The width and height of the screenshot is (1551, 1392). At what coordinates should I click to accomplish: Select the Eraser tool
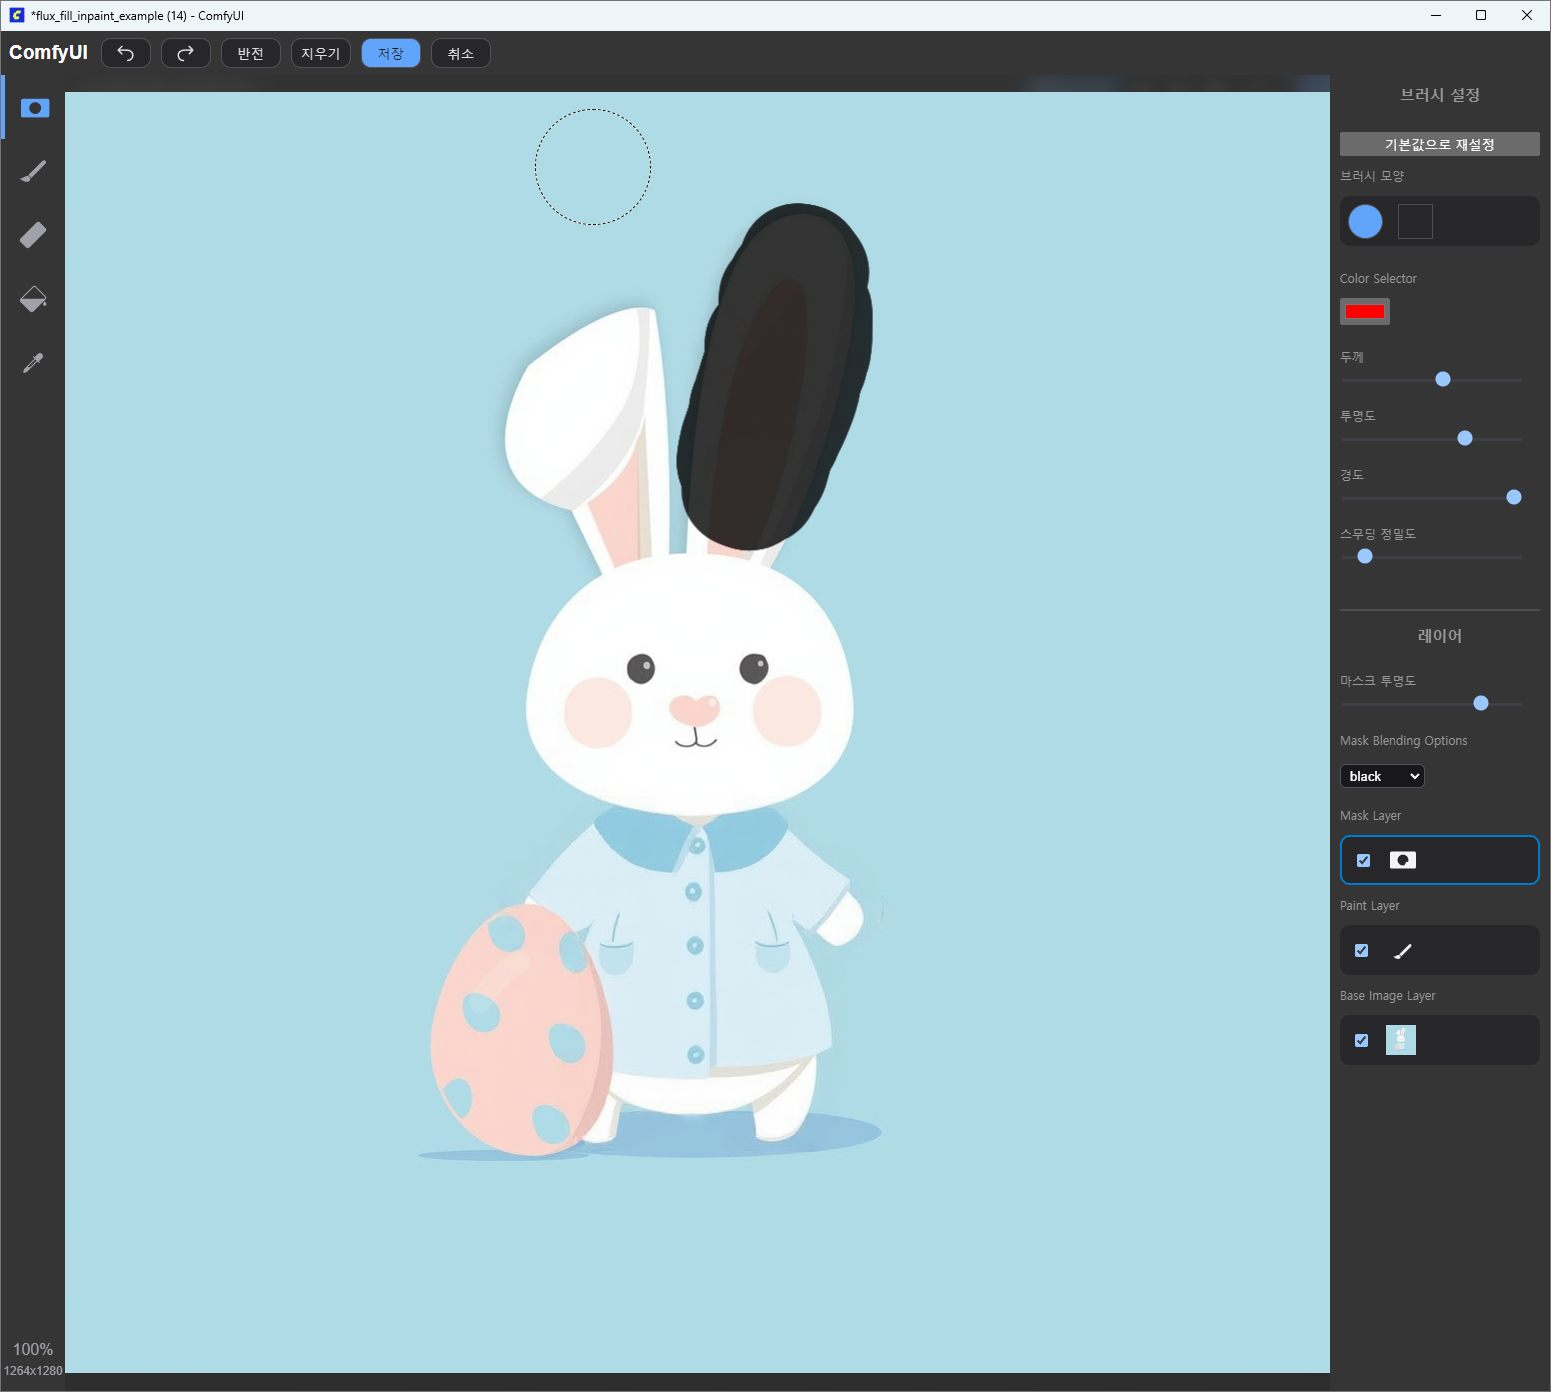pos(34,235)
